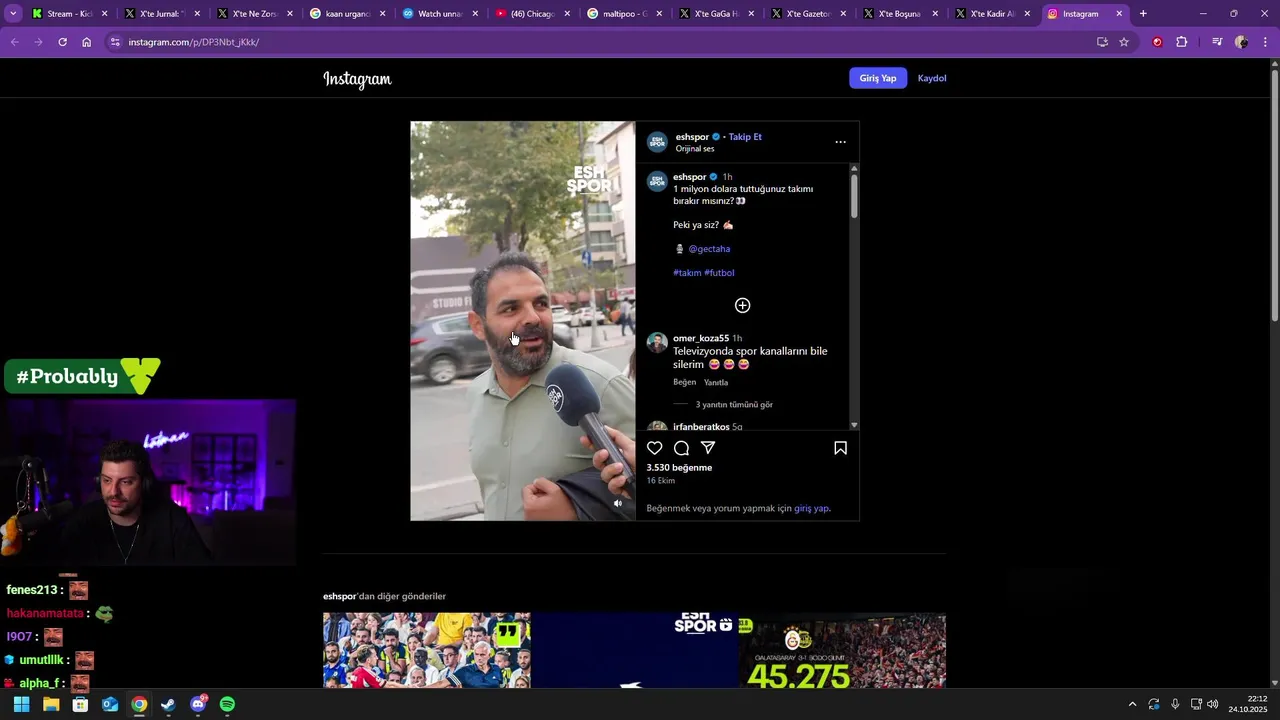Save post with the bookmark icon
This screenshot has height=720, width=1280.
coord(840,448)
